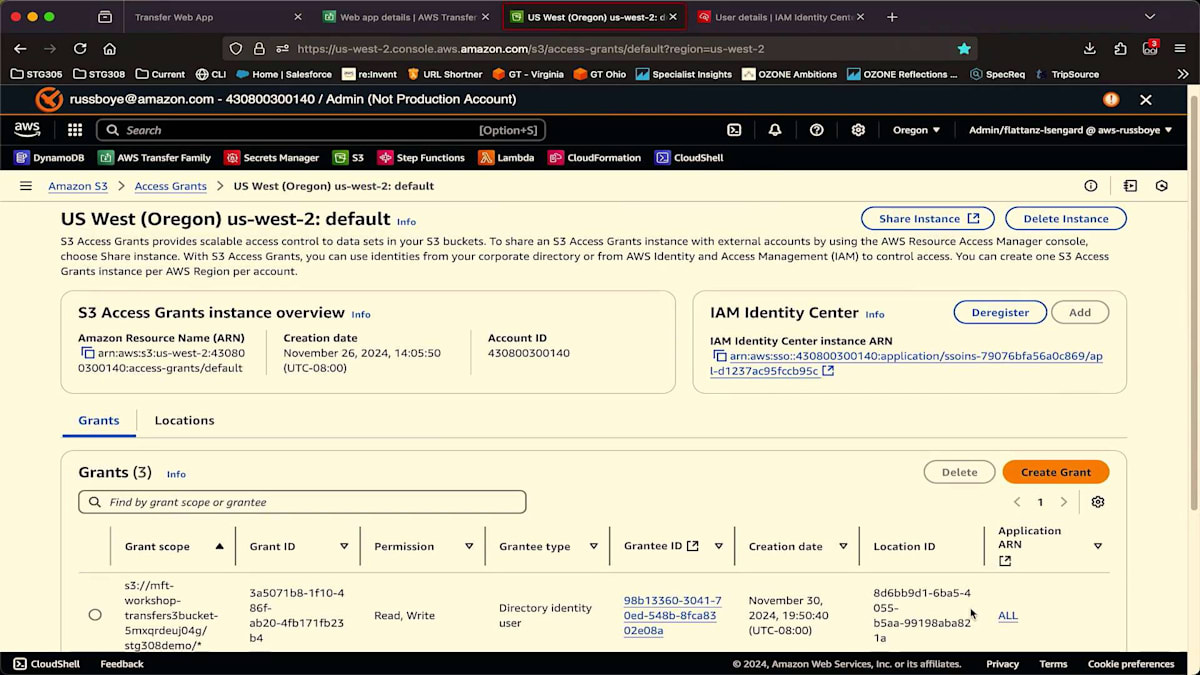Image resolution: width=1200 pixels, height=675 pixels.
Task: Open Feedback in the footer
Action: (x=122, y=664)
